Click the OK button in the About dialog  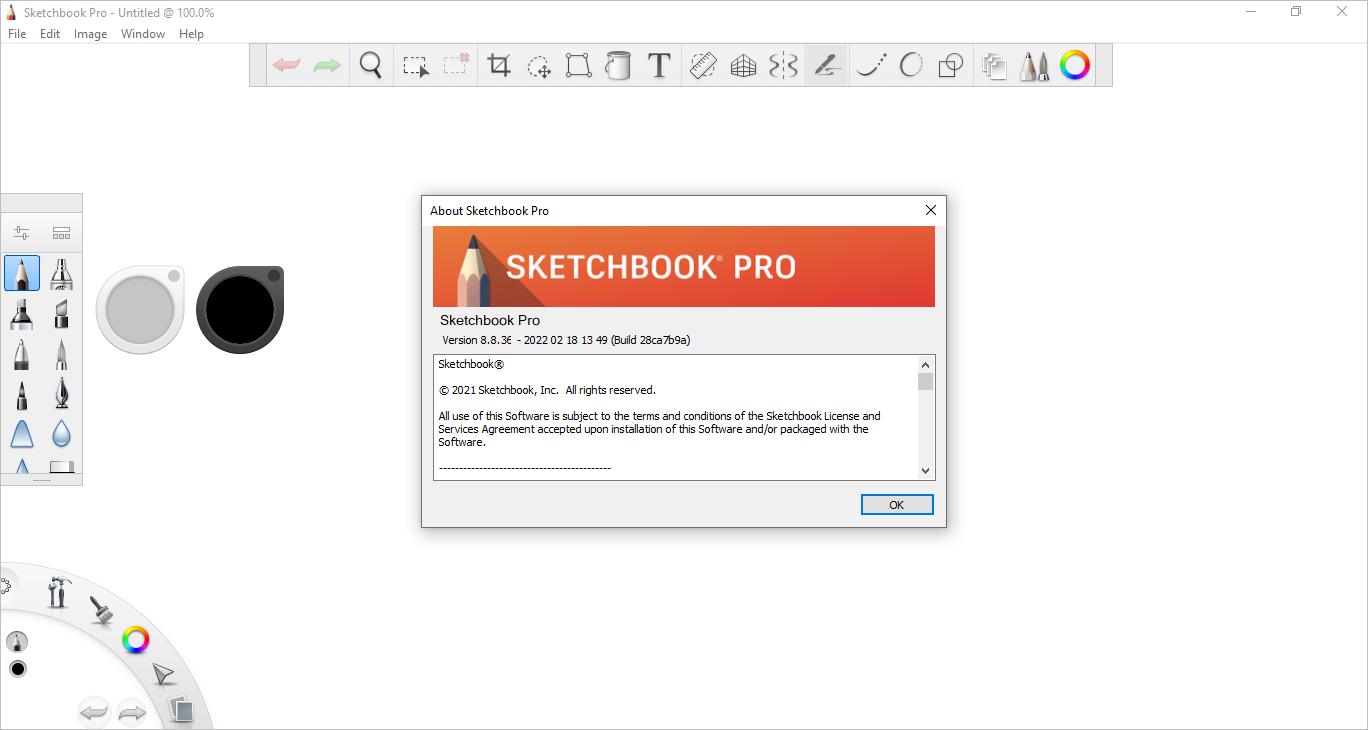point(896,504)
